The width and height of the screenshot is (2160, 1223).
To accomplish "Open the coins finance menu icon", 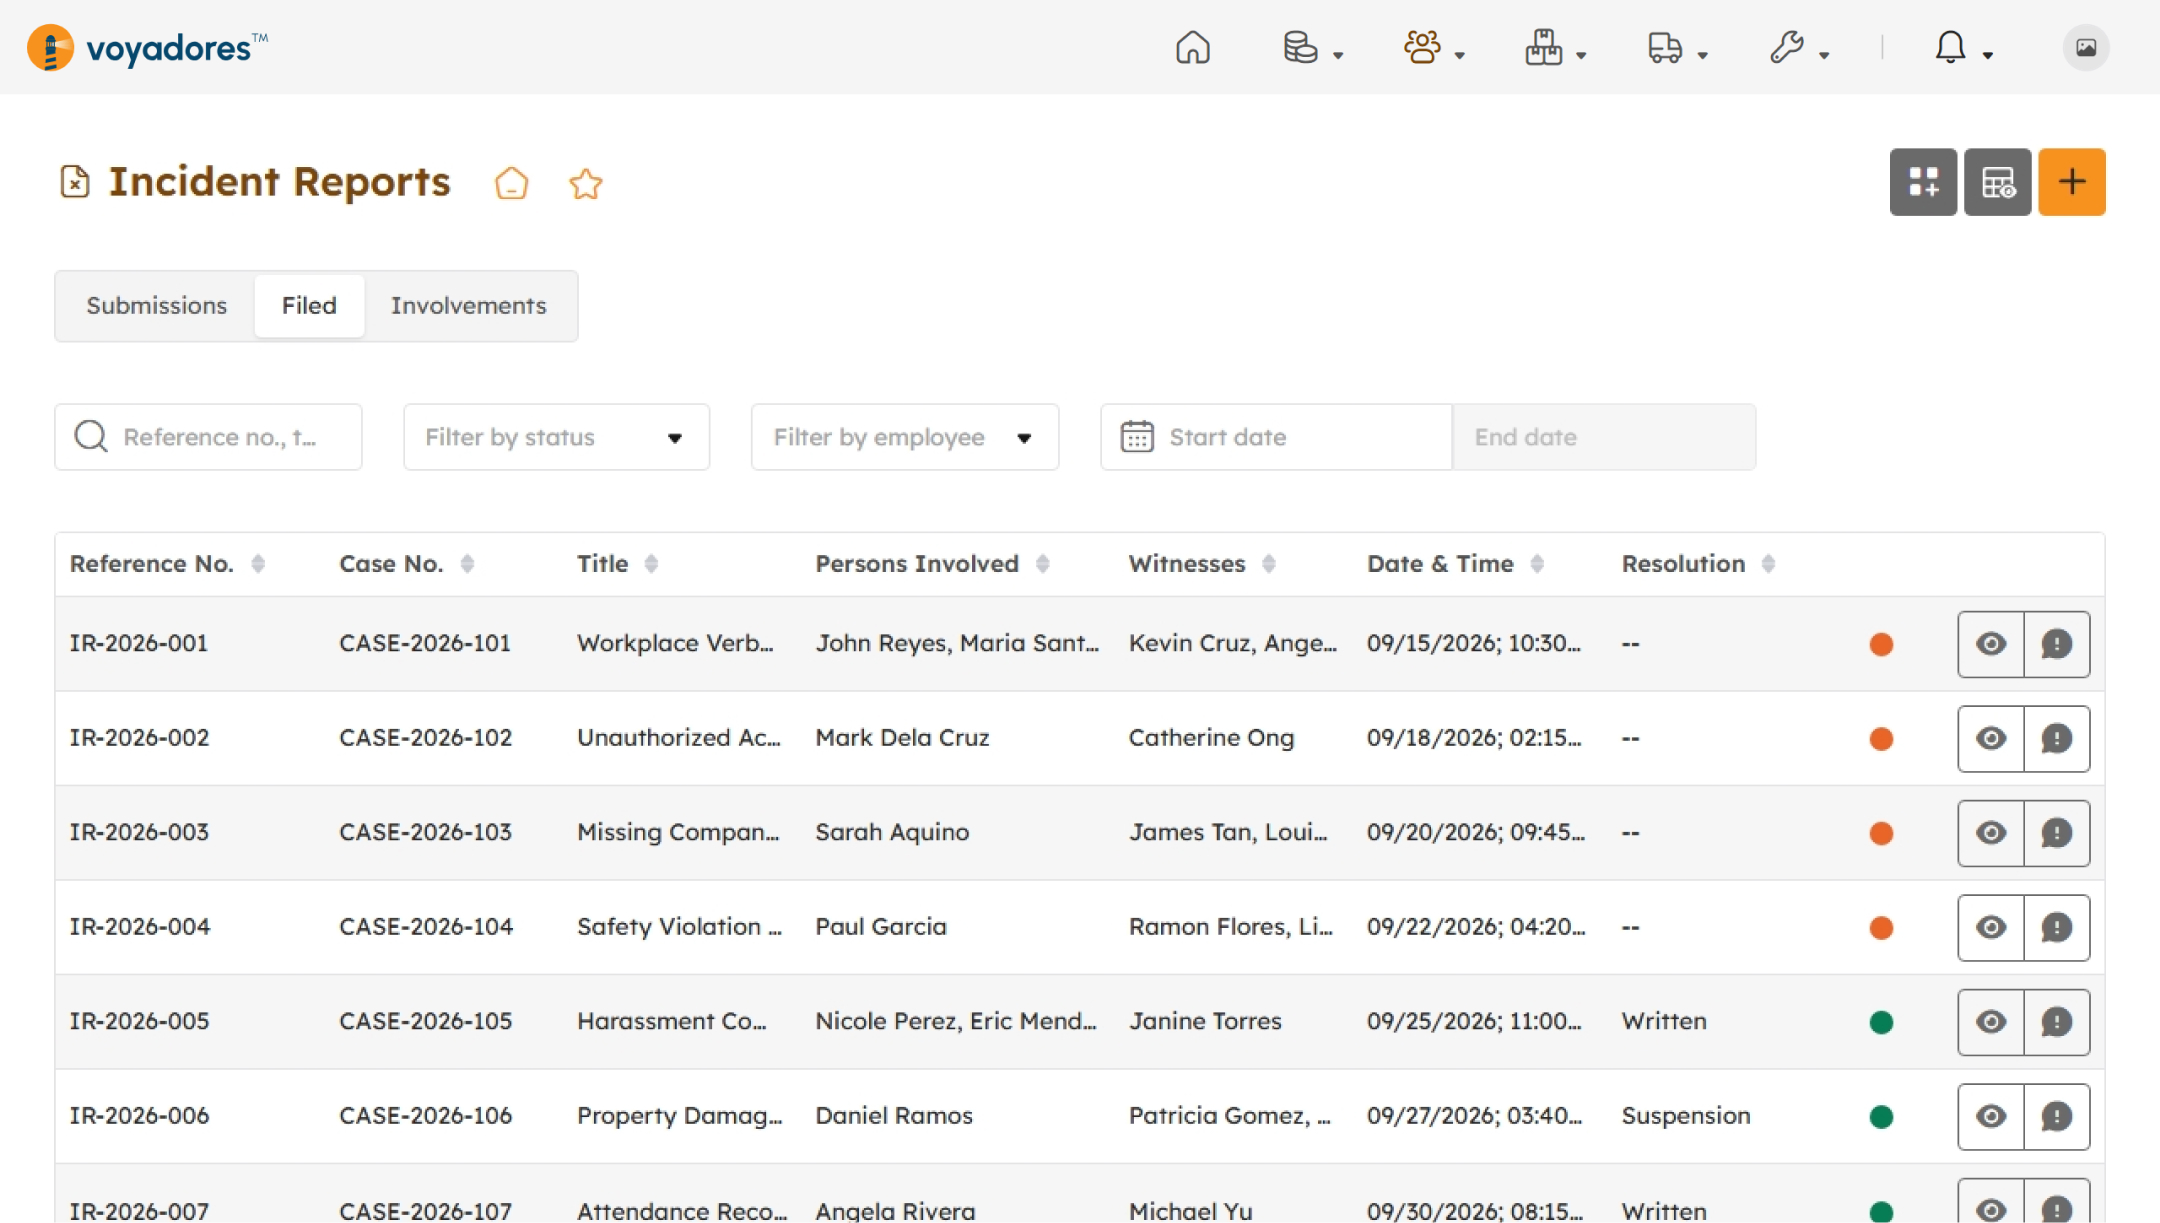I will 1300,47.
